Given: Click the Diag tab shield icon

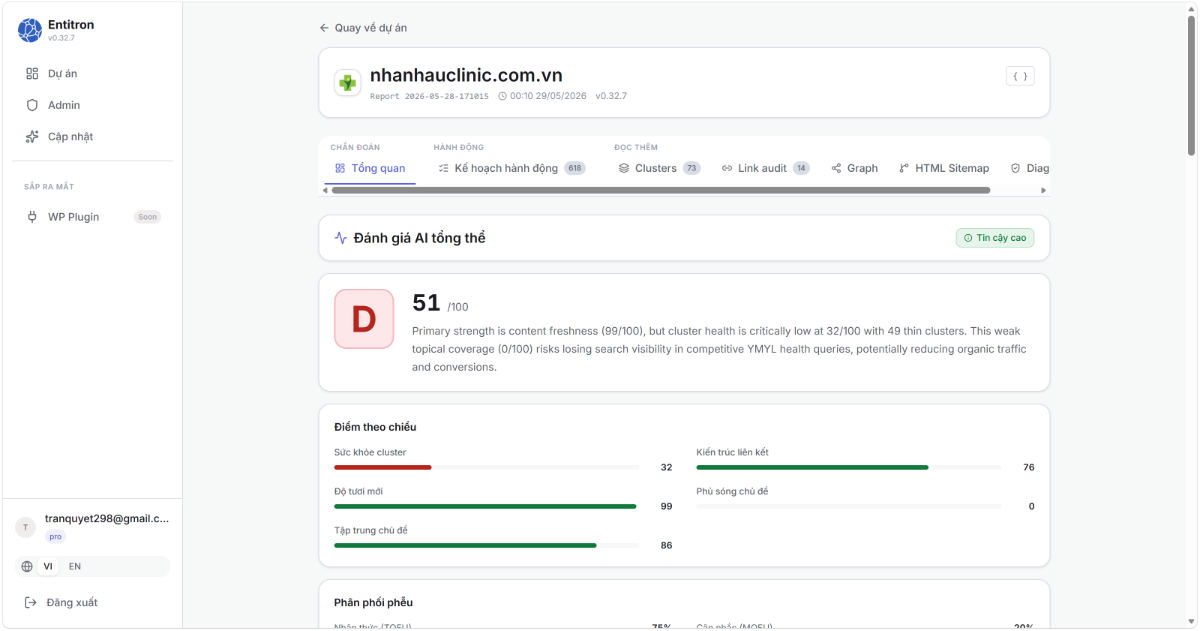Looking at the screenshot, I should 1015,168.
